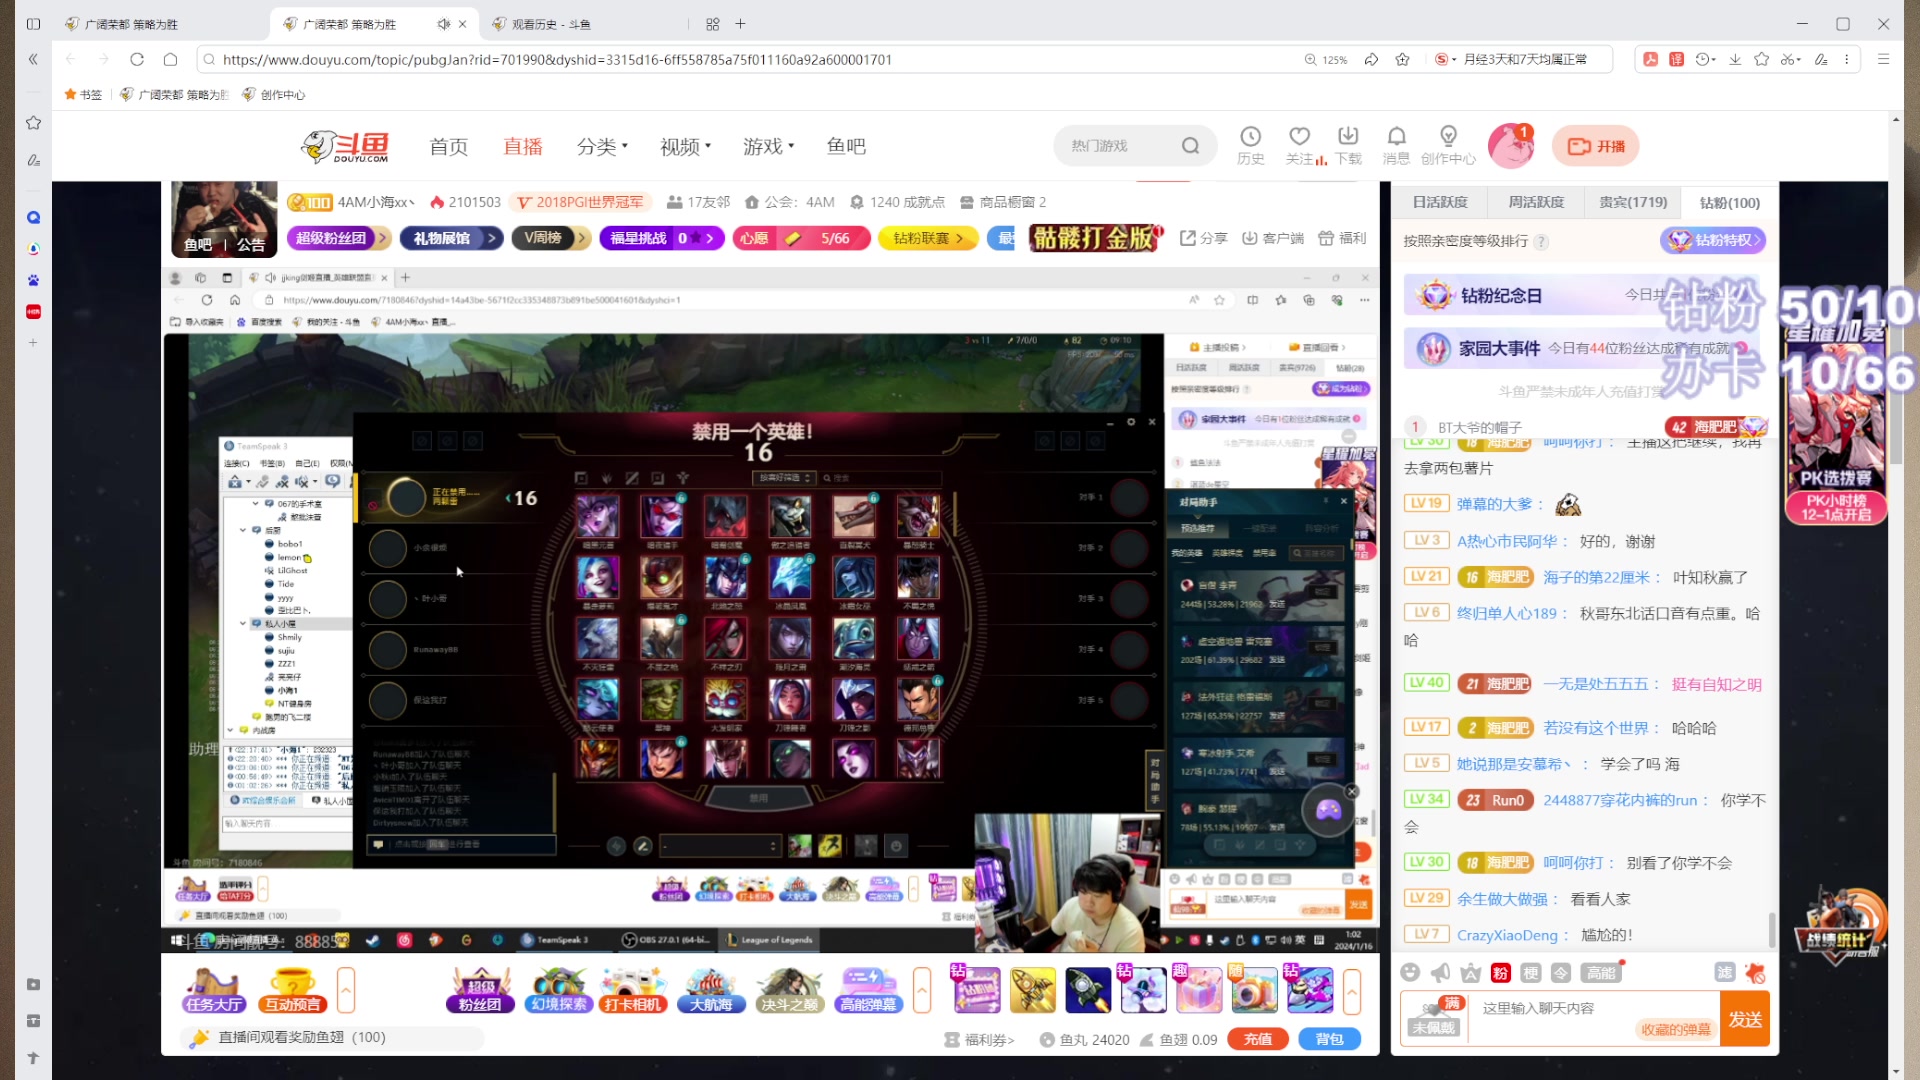Click the browser reload button
Screen dimensions: 1920x1080
point(137,60)
